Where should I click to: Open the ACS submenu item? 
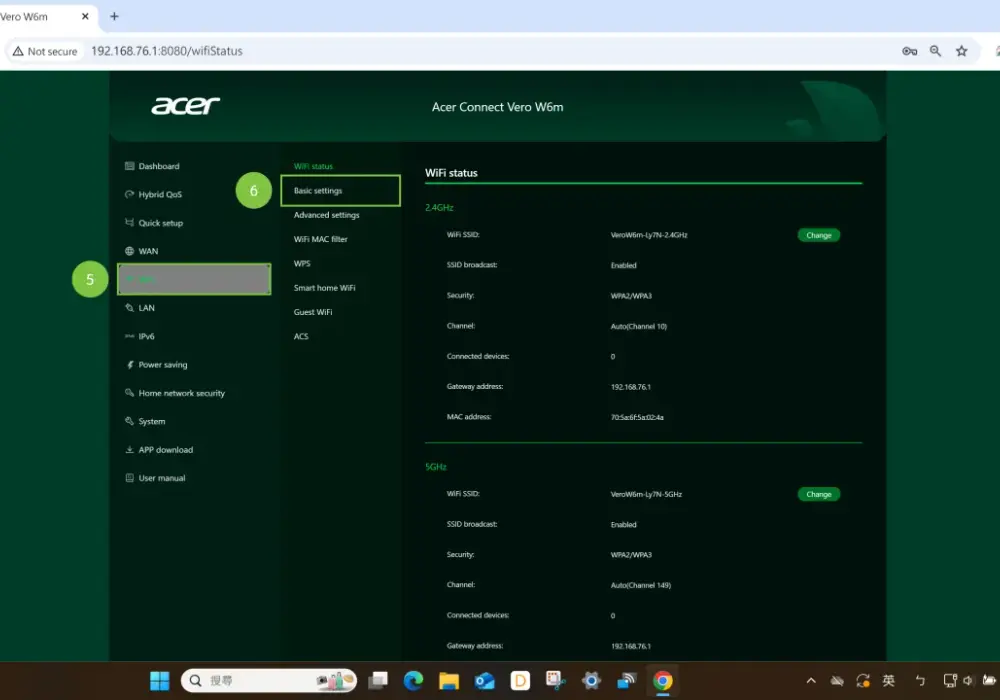tap(301, 336)
